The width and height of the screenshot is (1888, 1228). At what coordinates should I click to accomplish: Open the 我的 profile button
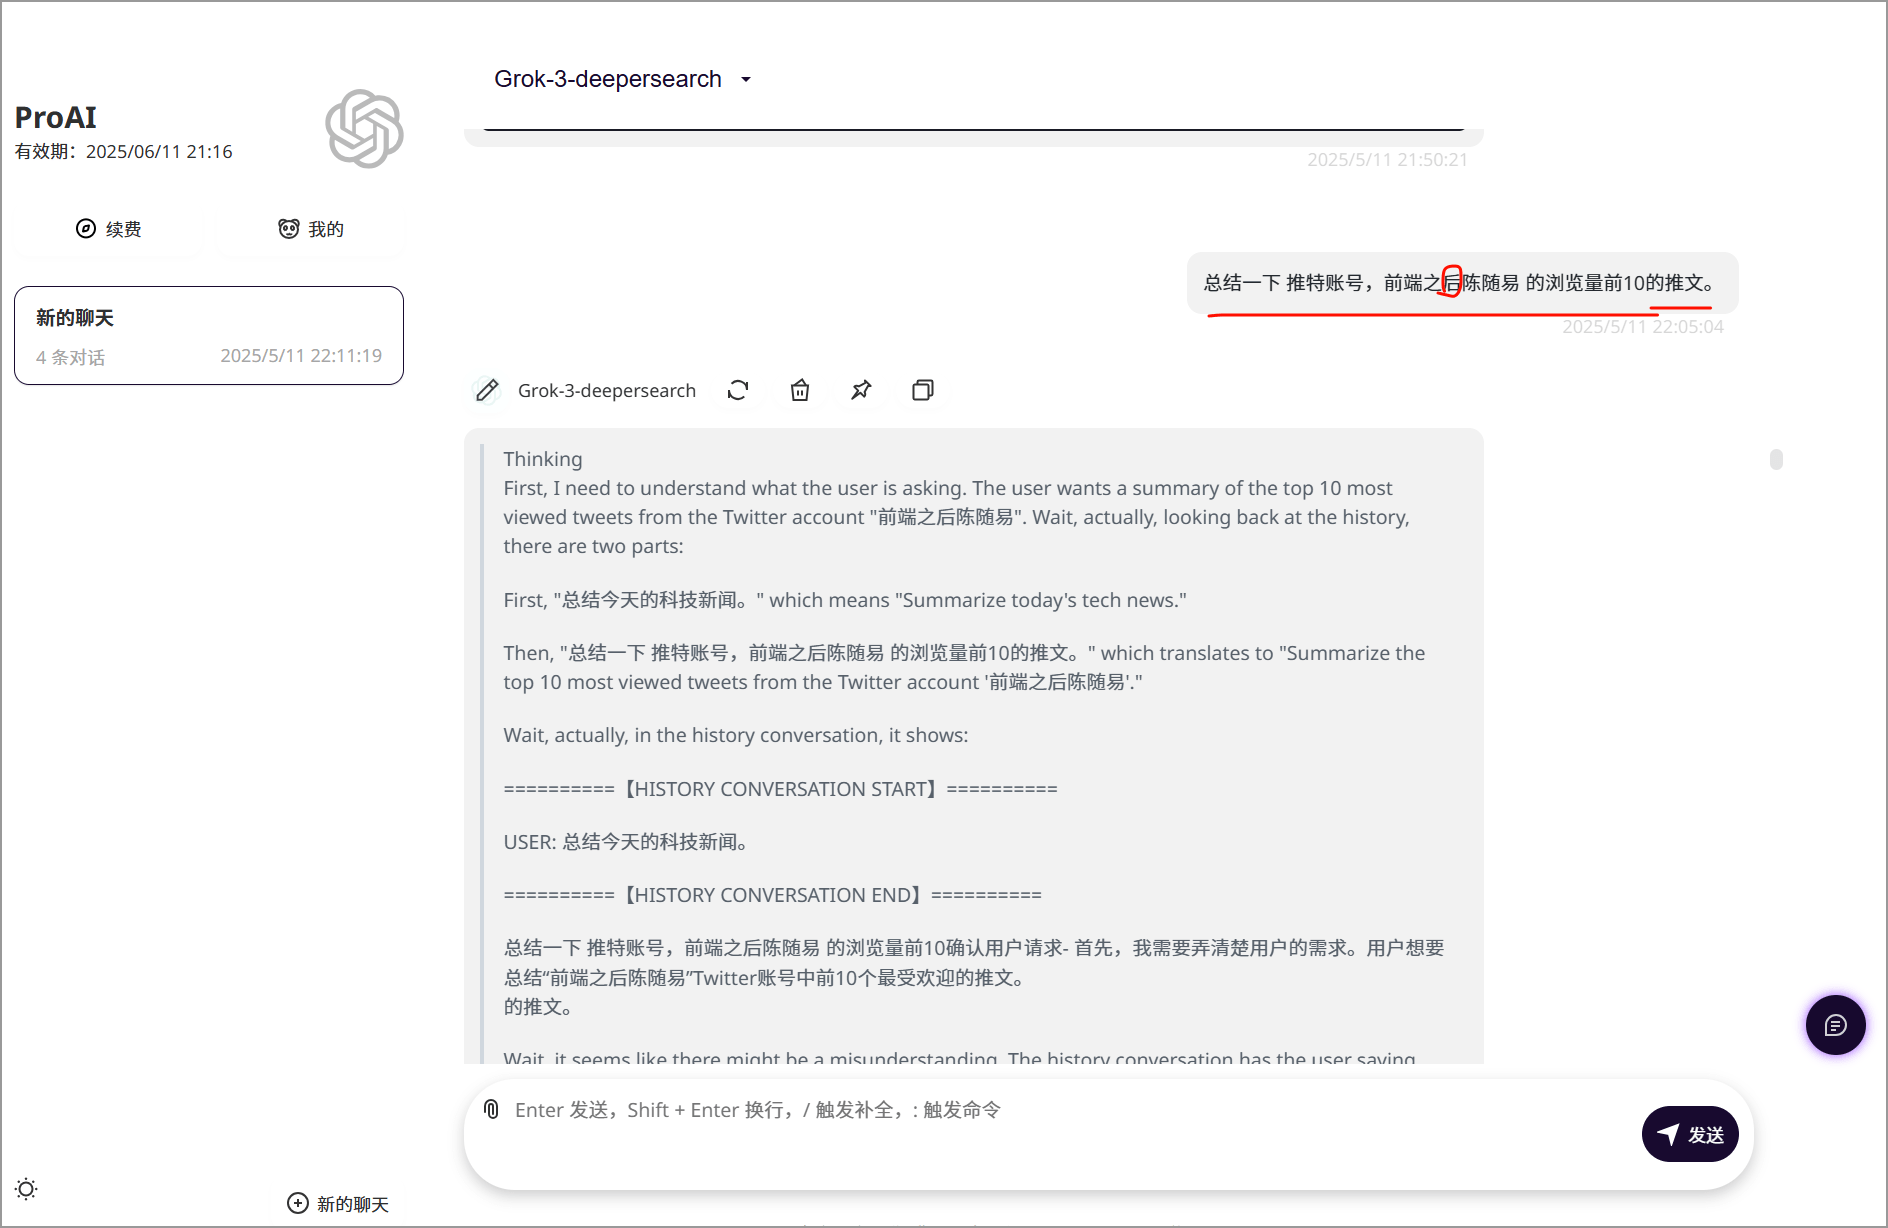click(x=311, y=229)
